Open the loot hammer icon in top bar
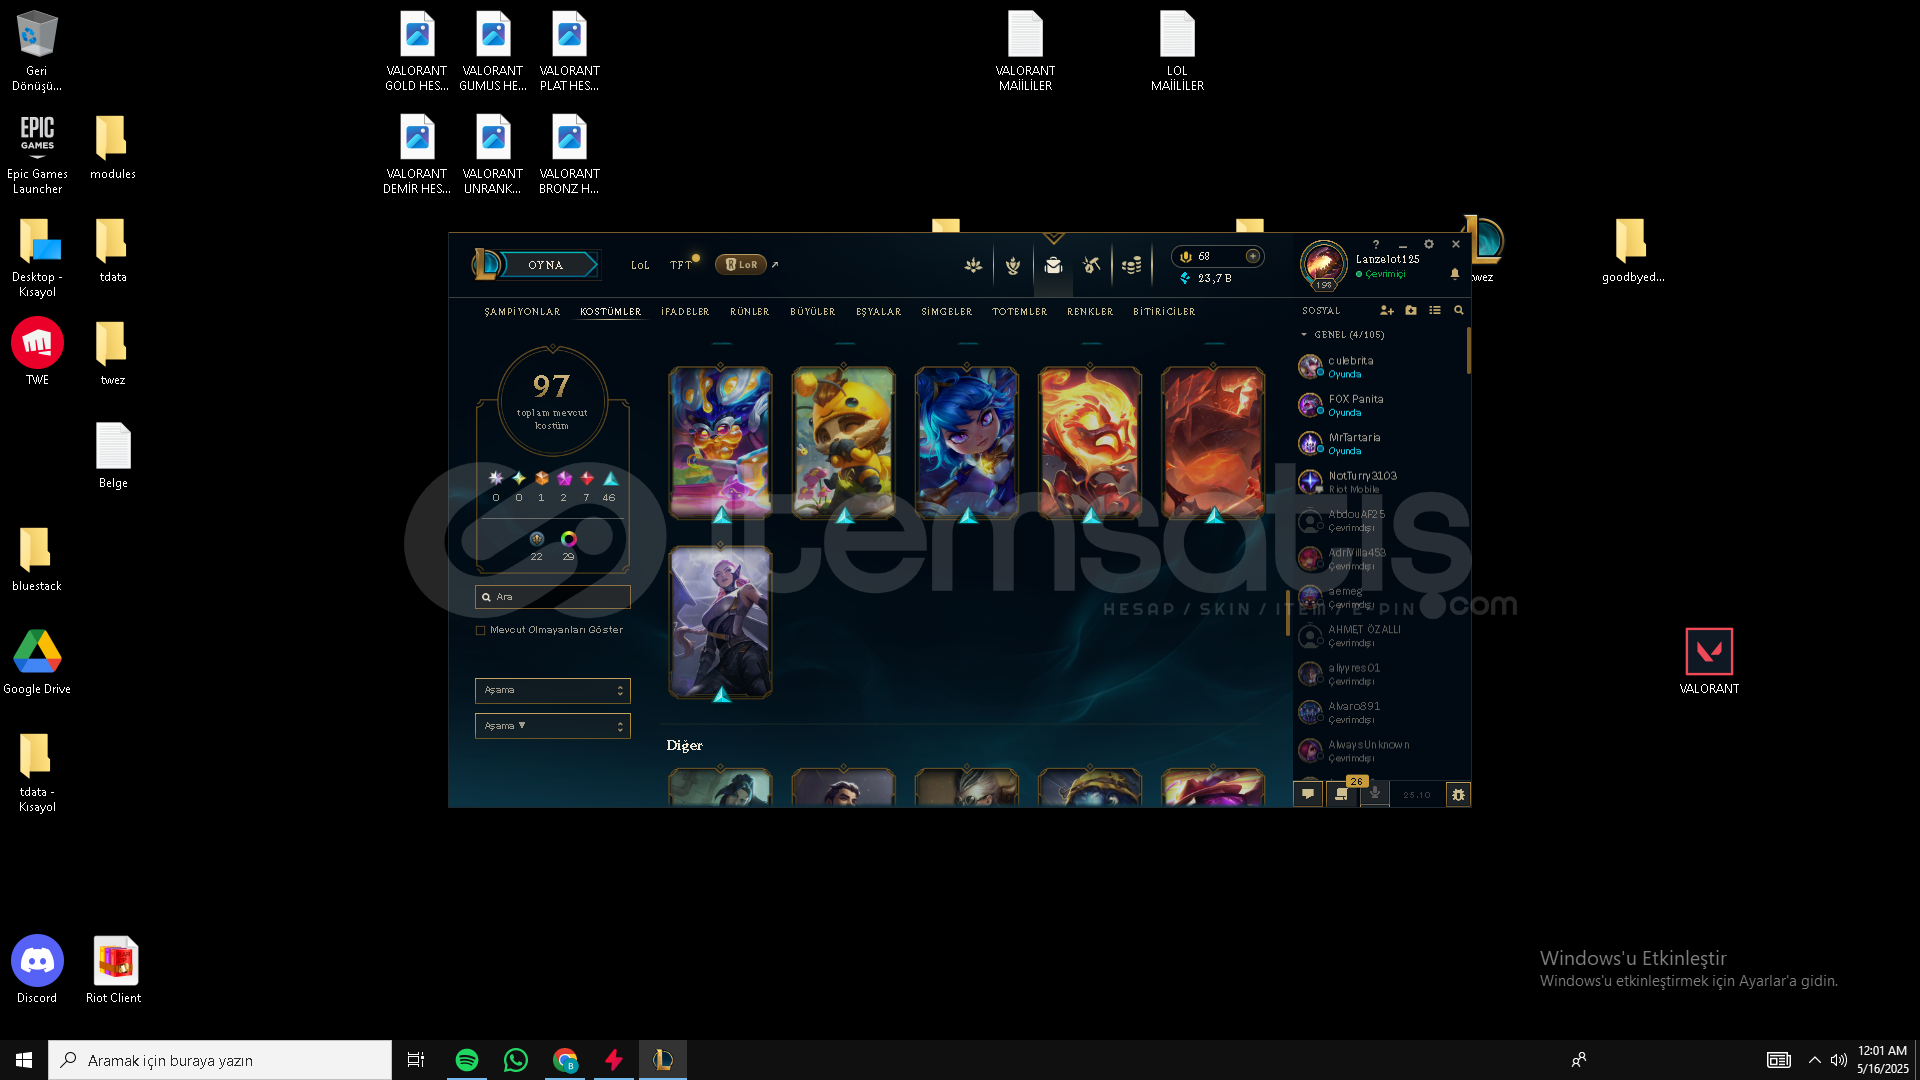 pyautogui.click(x=1092, y=265)
